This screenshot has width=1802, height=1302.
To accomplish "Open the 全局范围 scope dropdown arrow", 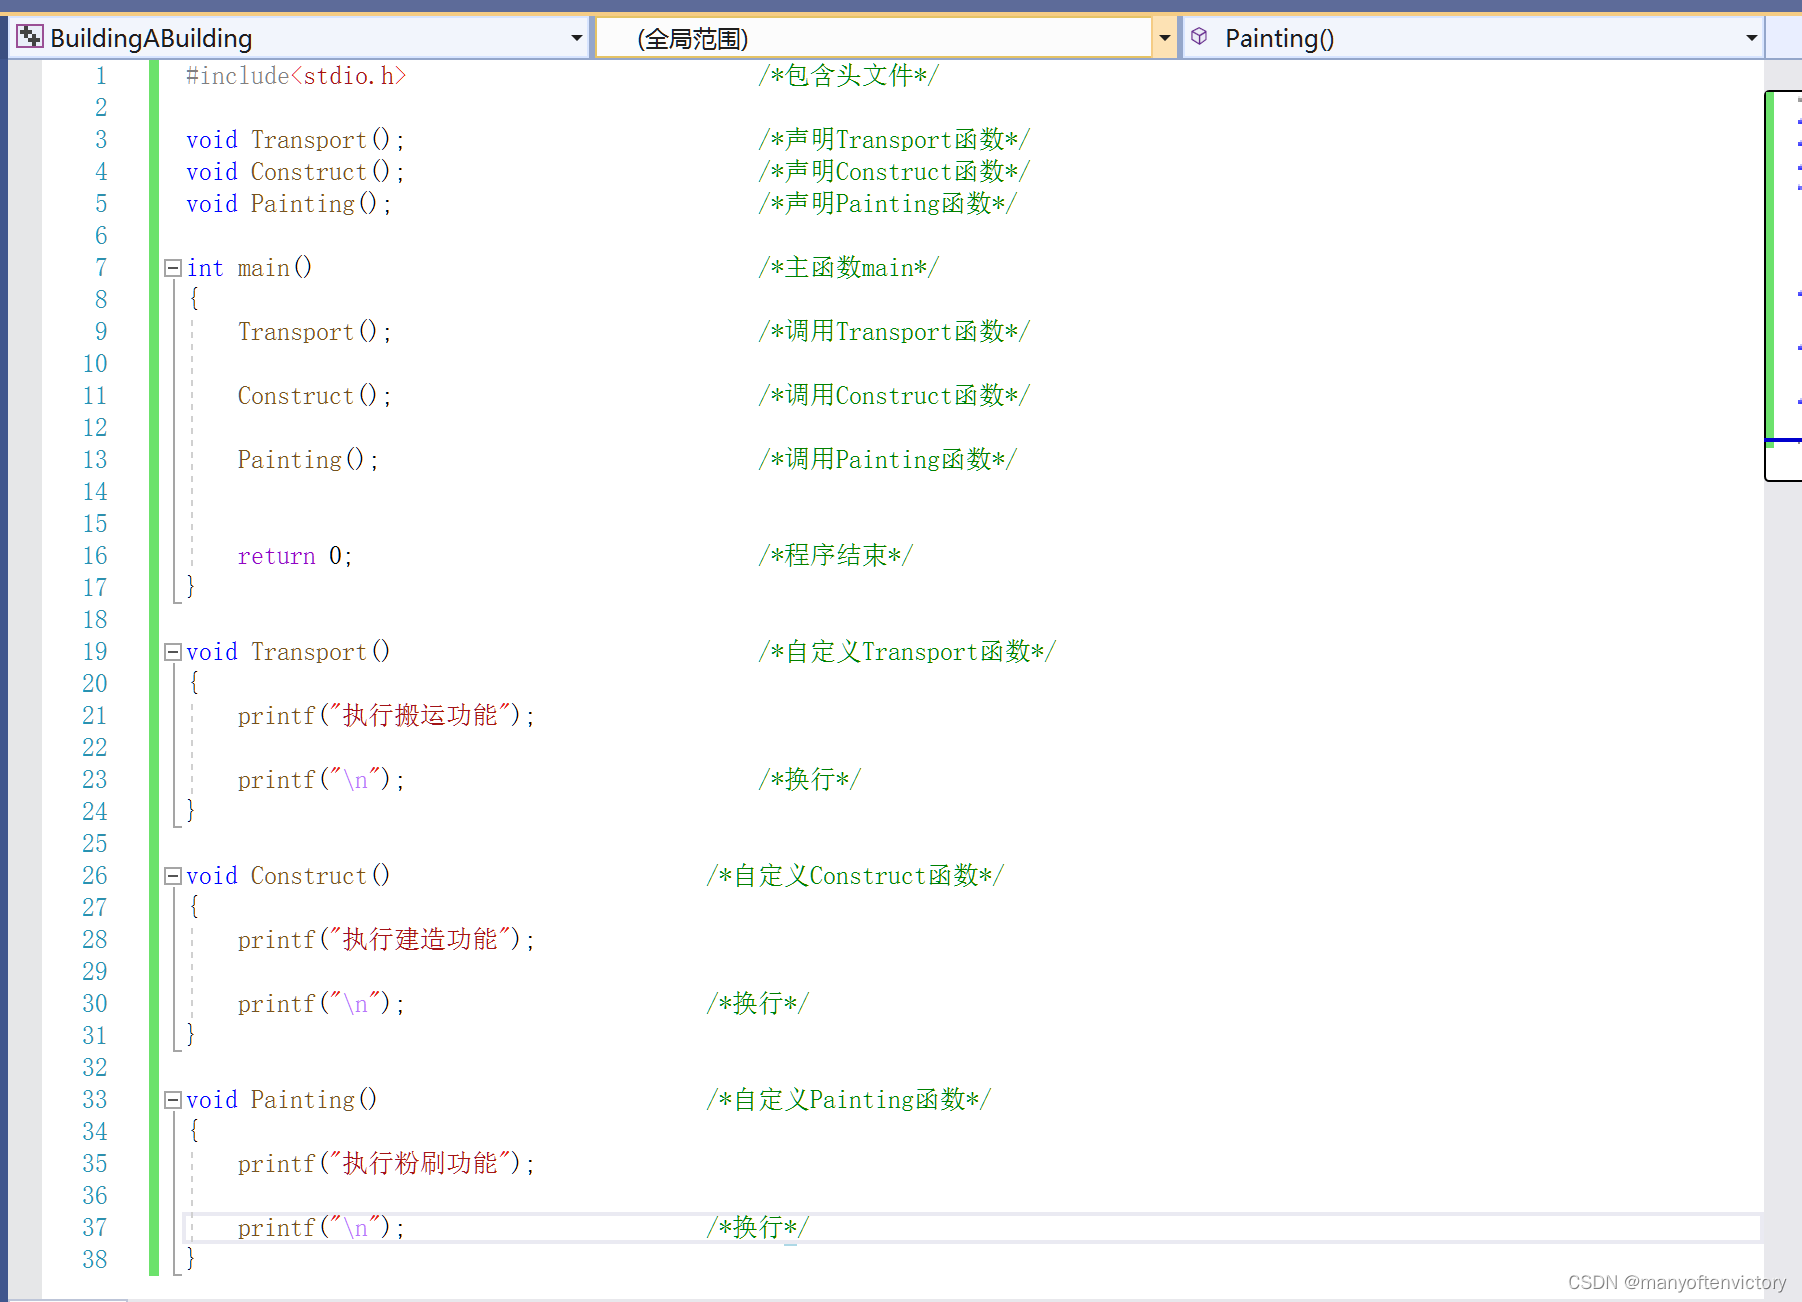I will [x=1164, y=38].
